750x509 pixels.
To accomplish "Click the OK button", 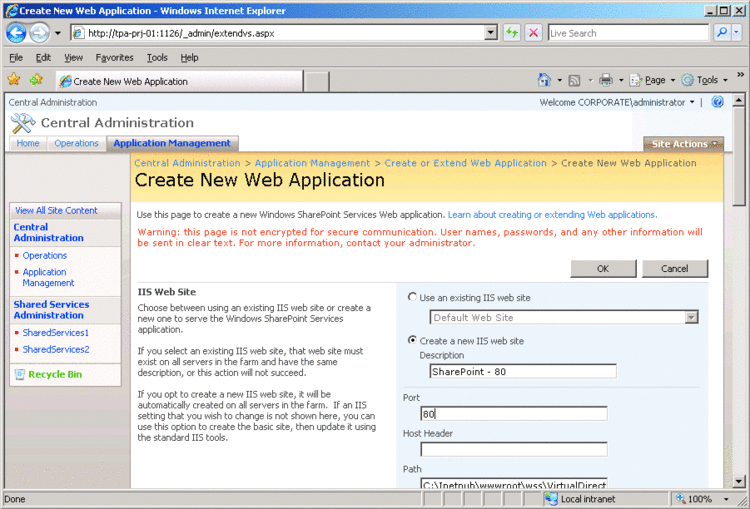I will point(603,269).
